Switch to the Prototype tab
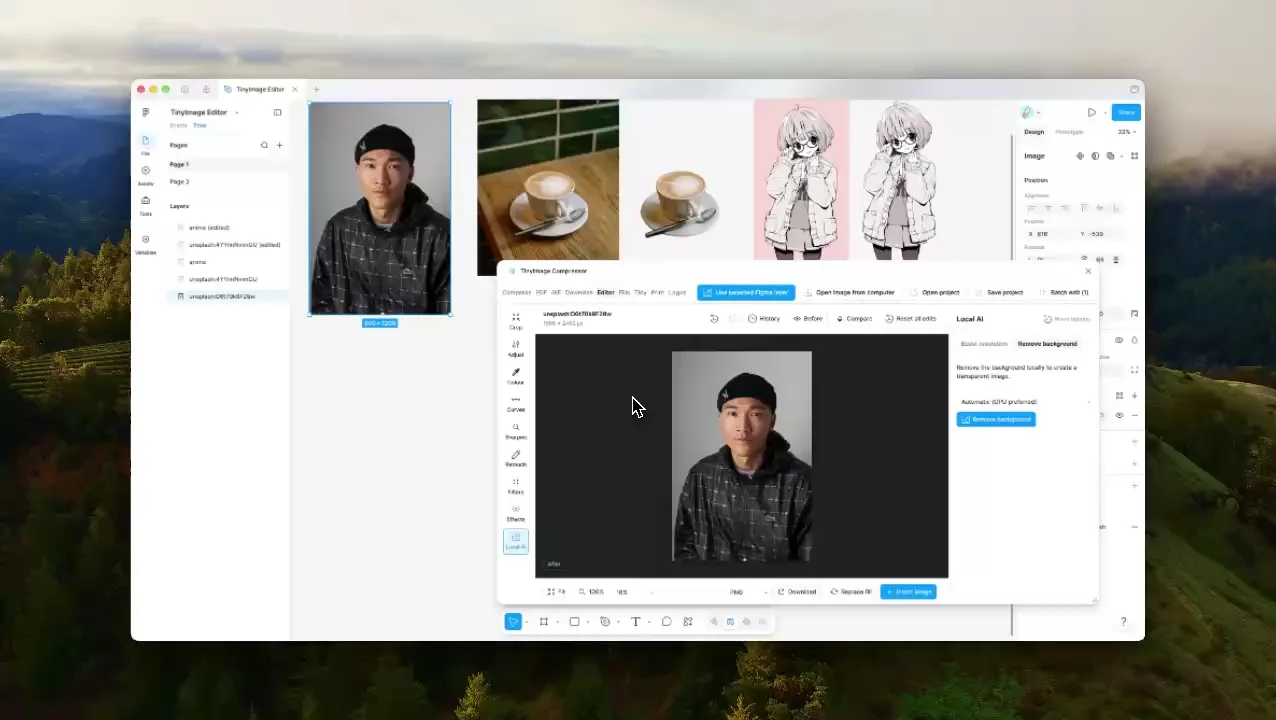The image size is (1276, 720). point(1069,132)
